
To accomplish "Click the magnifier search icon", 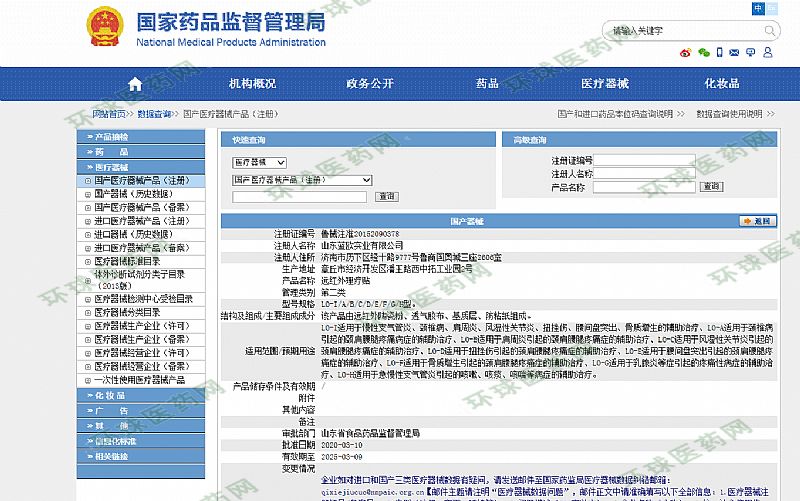I will pyautogui.click(x=770, y=30).
